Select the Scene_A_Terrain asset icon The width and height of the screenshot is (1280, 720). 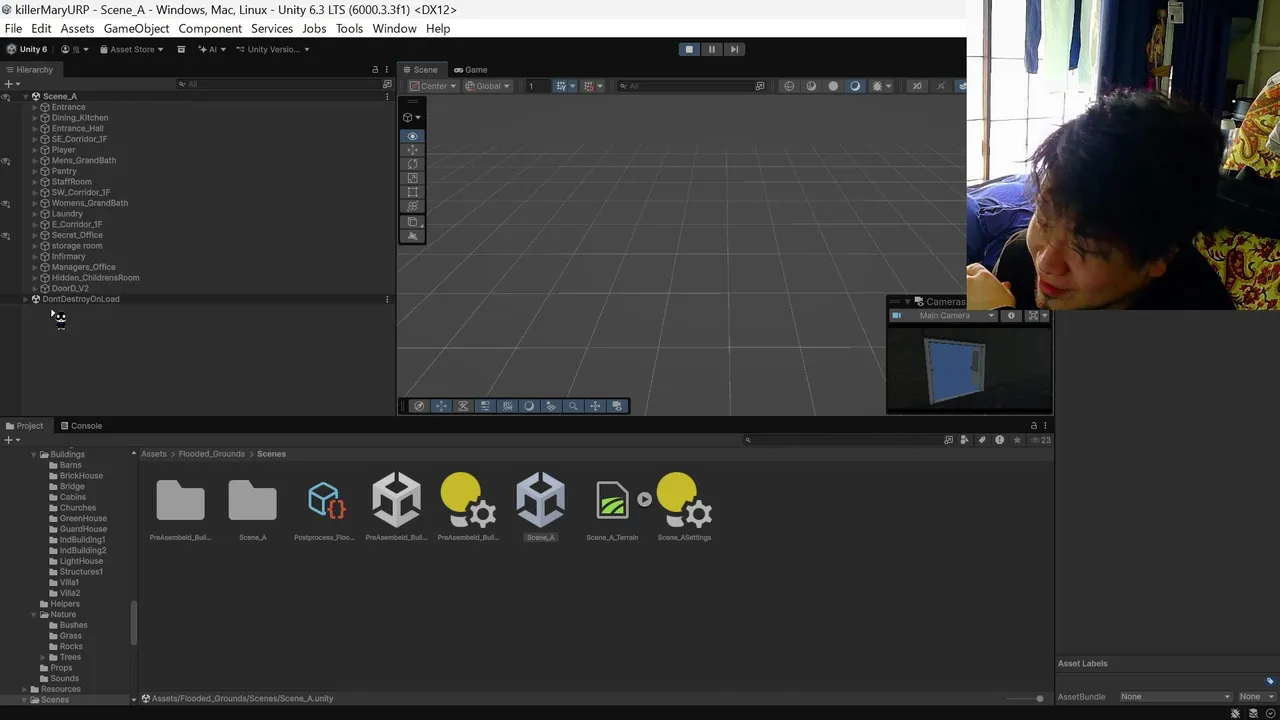(x=612, y=500)
